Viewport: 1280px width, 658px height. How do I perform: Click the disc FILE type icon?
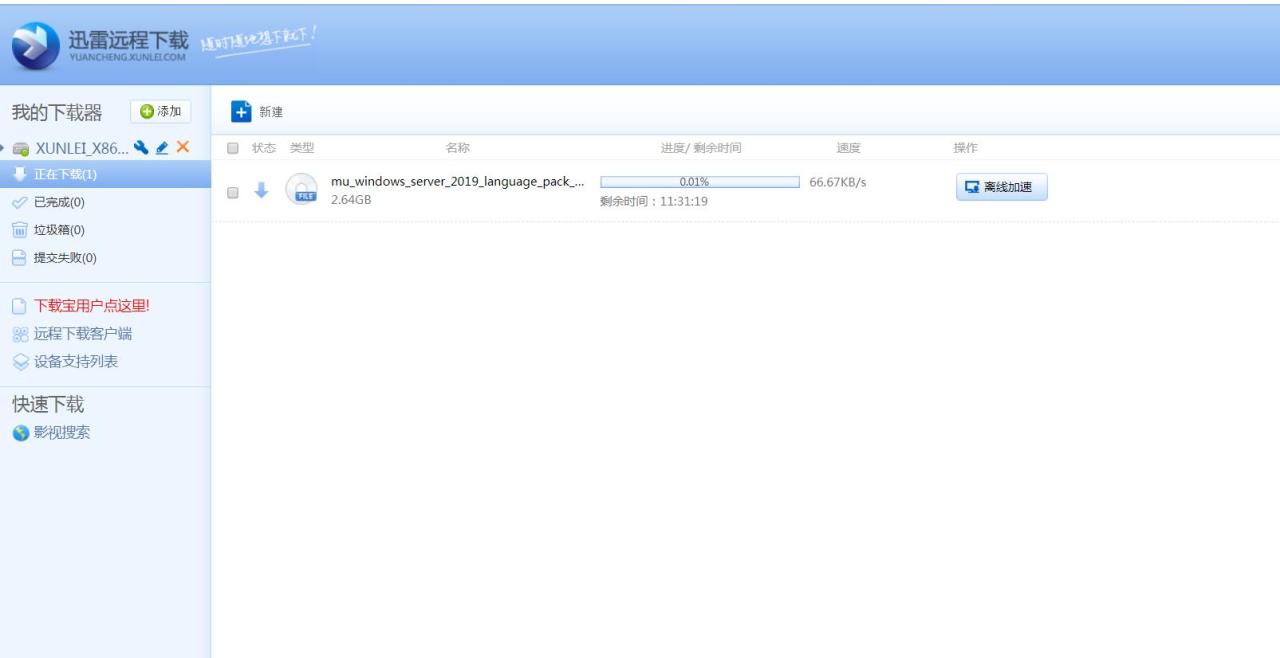[301, 189]
